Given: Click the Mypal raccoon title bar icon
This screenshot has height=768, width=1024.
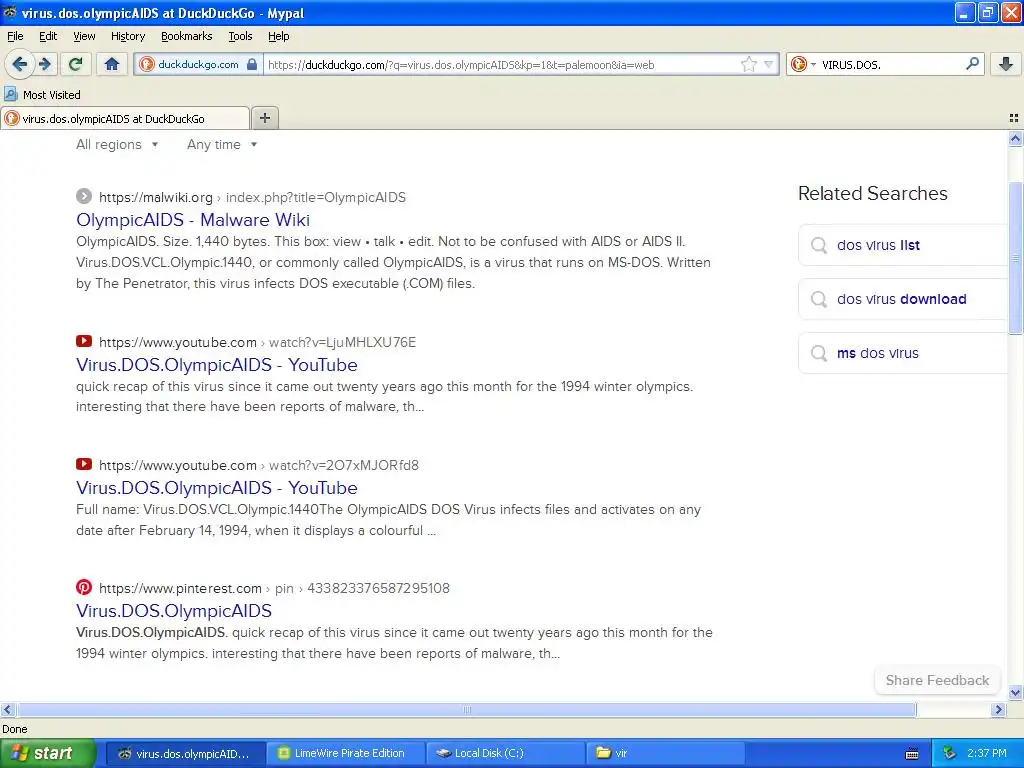Looking at the screenshot, I should point(10,12).
